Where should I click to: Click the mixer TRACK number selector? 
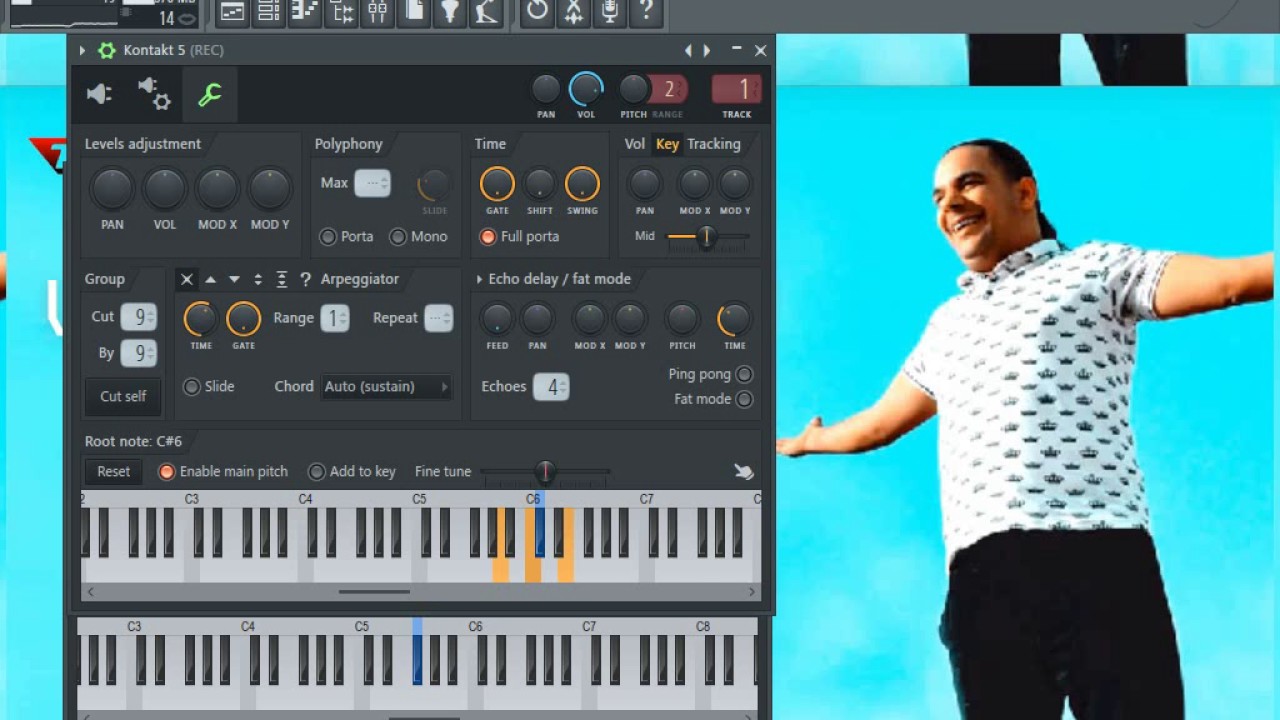pos(736,90)
